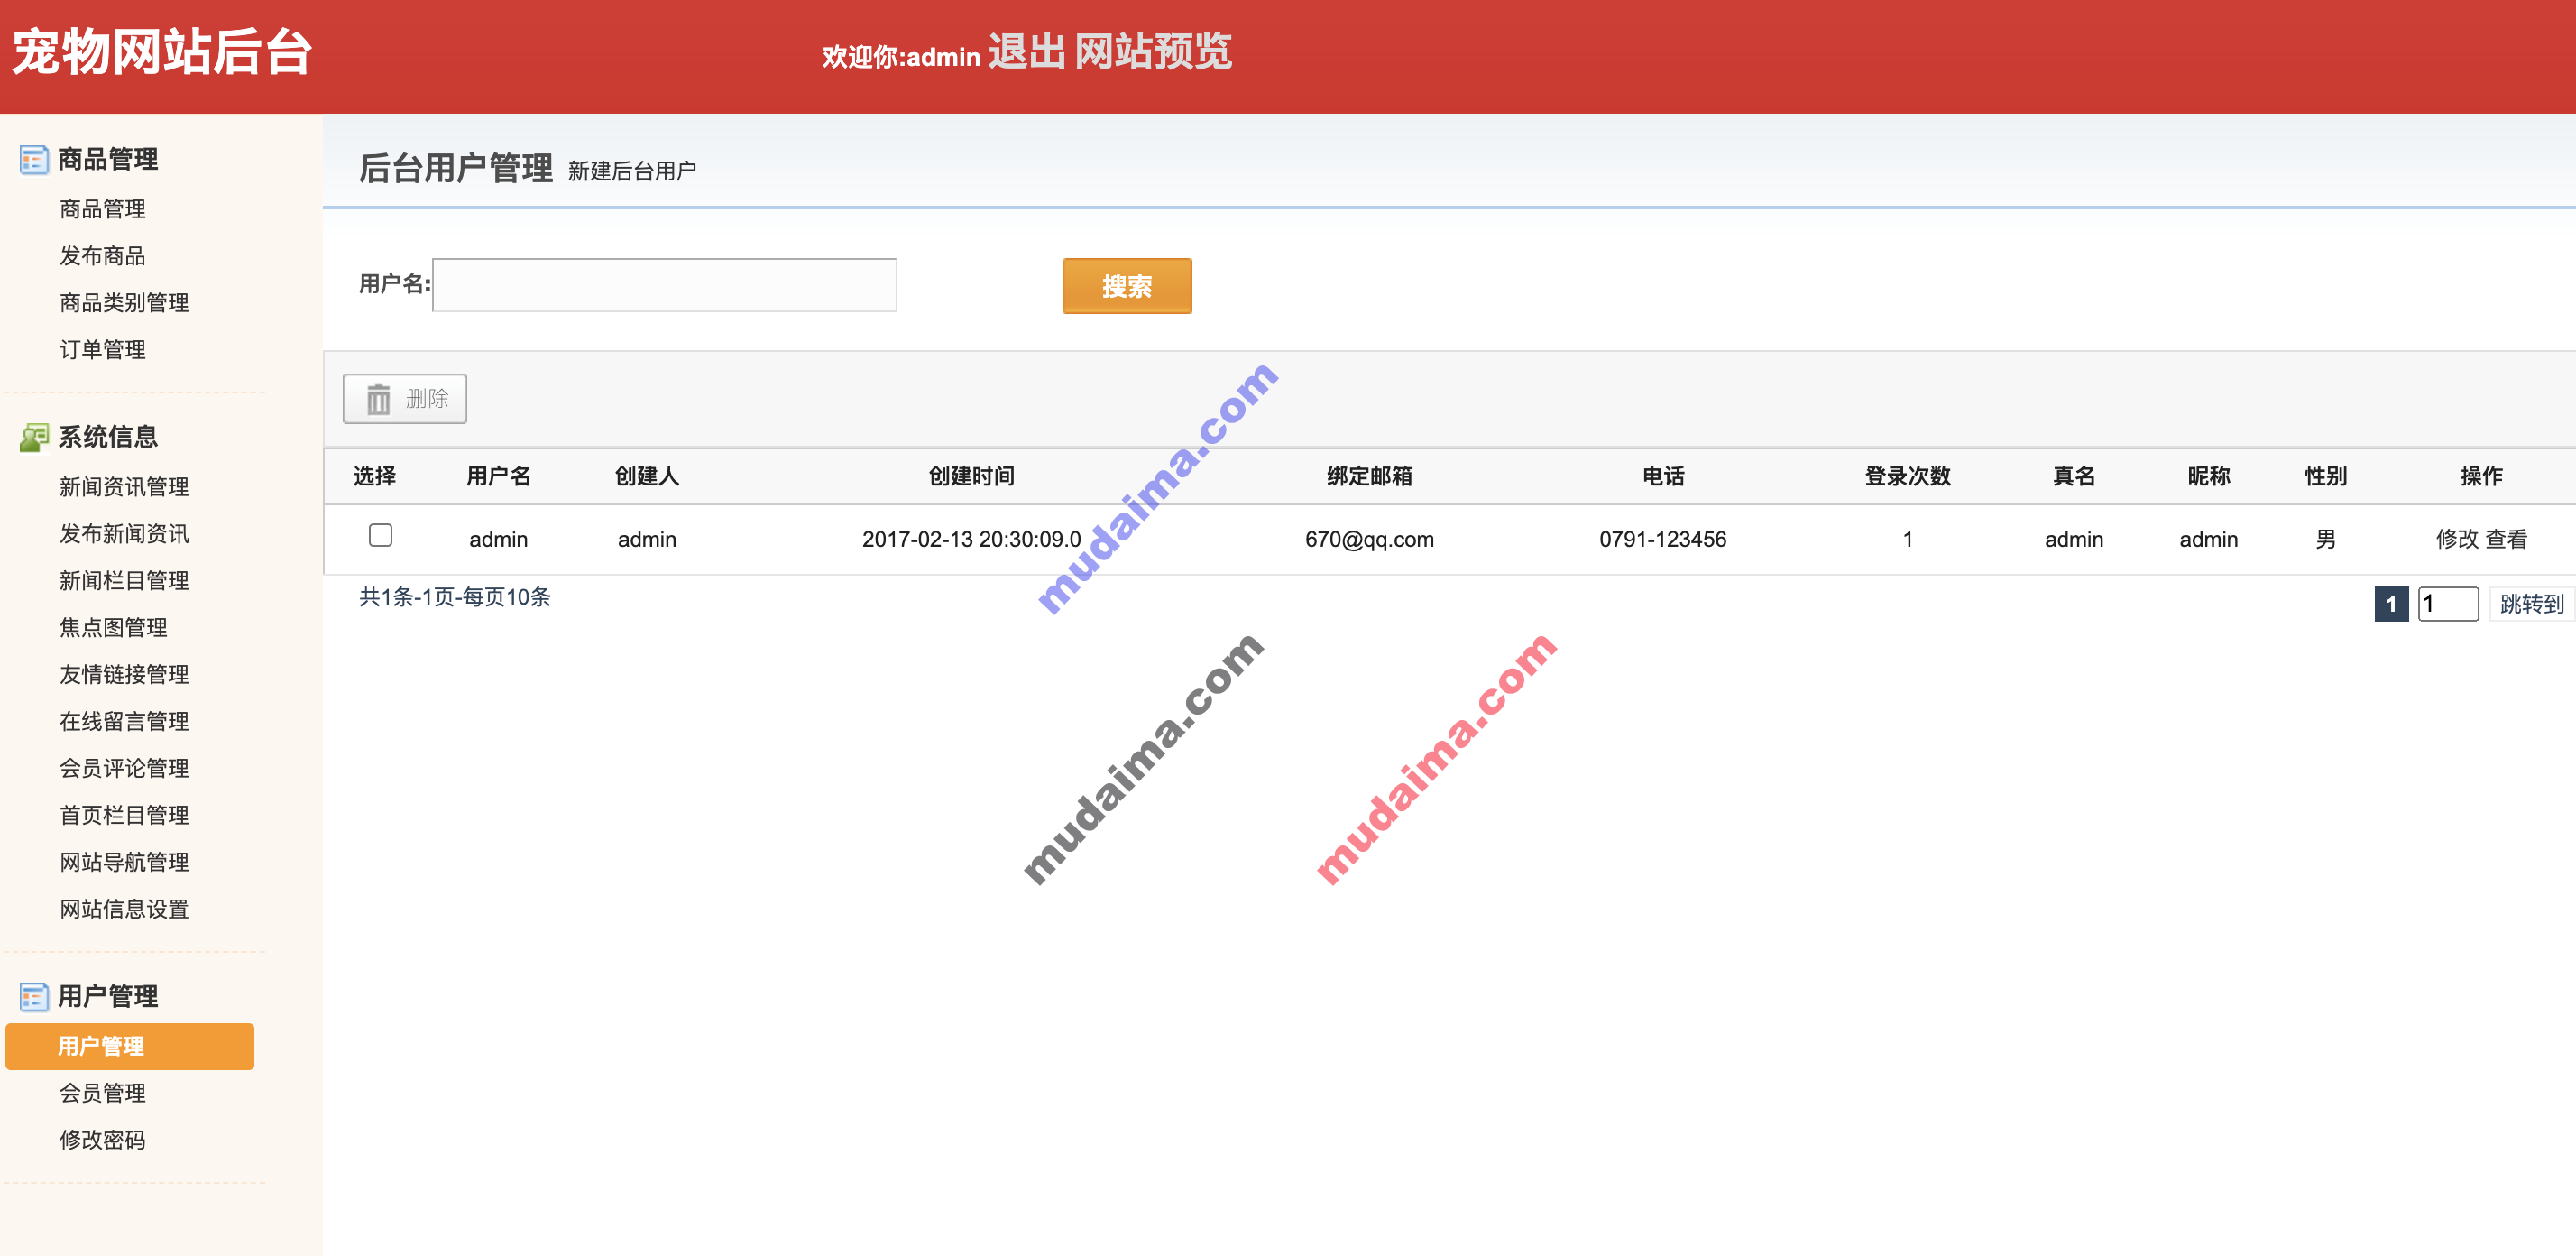Screen dimensions: 2576x1256
Task: Click the 商品管理 section heading
Action: click(x=108, y=159)
